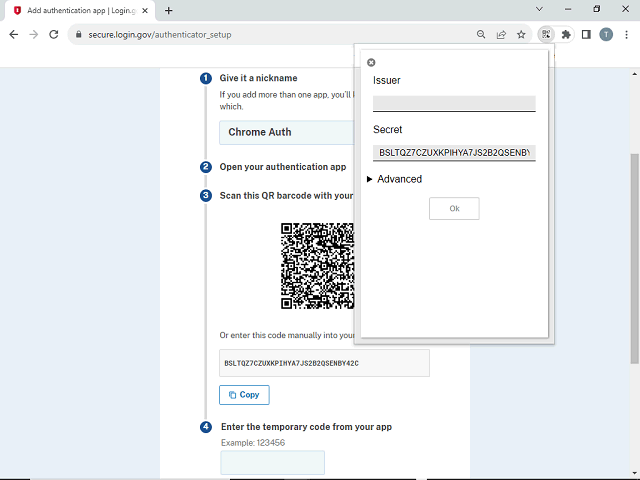Close the authenticator popup with the X icon

[x=371, y=62]
